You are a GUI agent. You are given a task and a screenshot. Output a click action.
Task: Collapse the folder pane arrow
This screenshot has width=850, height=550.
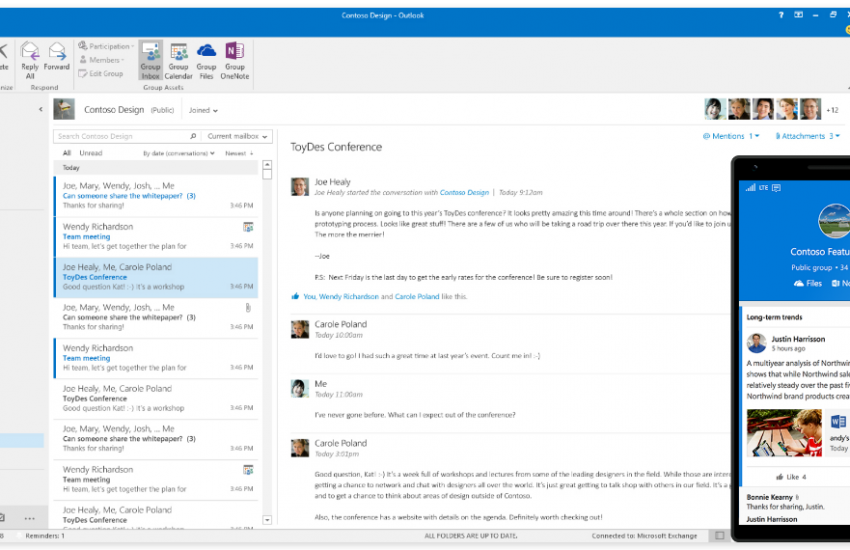tap(41, 109)
